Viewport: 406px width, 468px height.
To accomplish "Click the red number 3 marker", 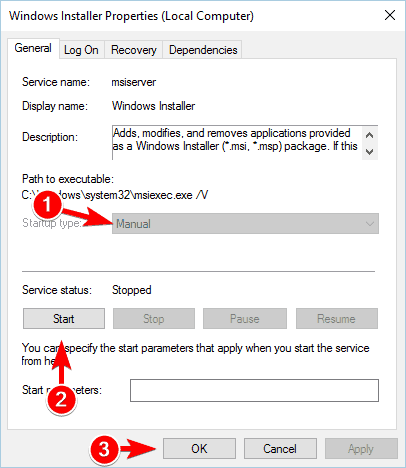I will click(104, 449).
